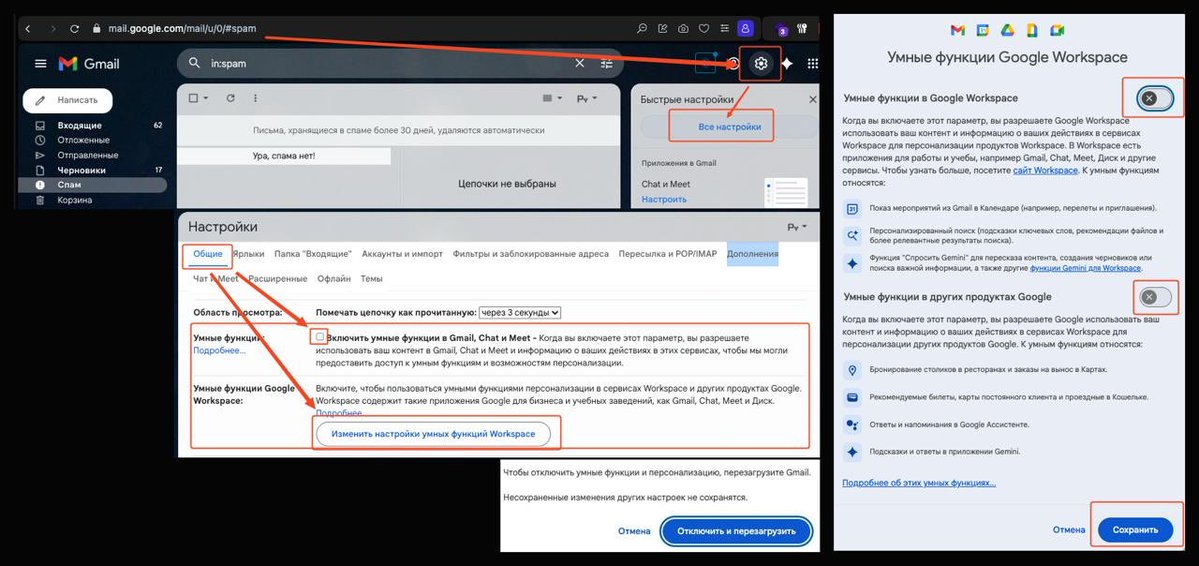This screenshot has height=566, width=1199.
Task: Check Включить умные функции в Gmail, Chat и Meet
Action: pyautogui.click(x=320, y=337)
